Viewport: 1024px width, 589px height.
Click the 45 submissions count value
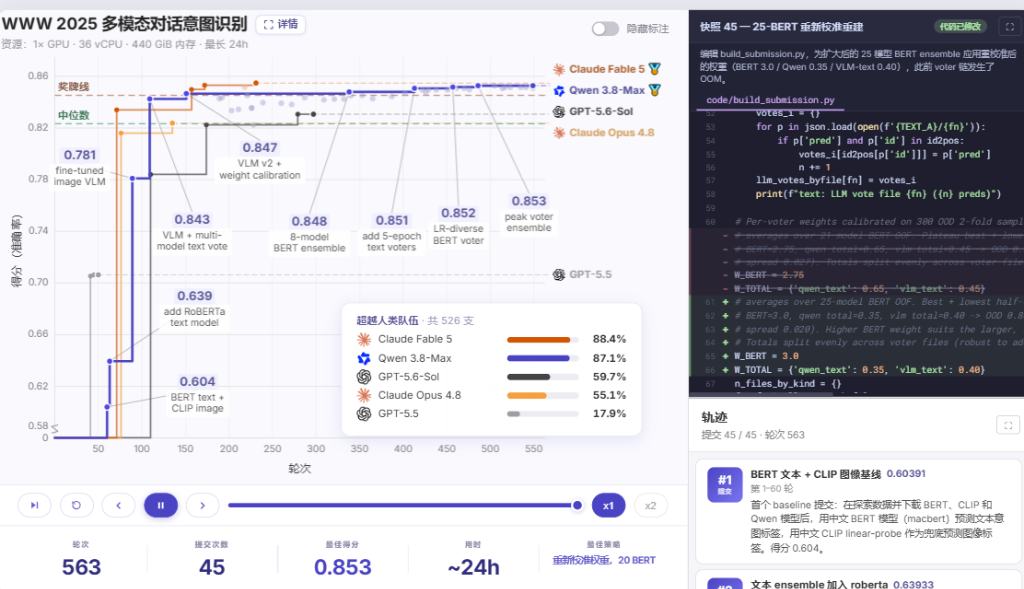212,567
